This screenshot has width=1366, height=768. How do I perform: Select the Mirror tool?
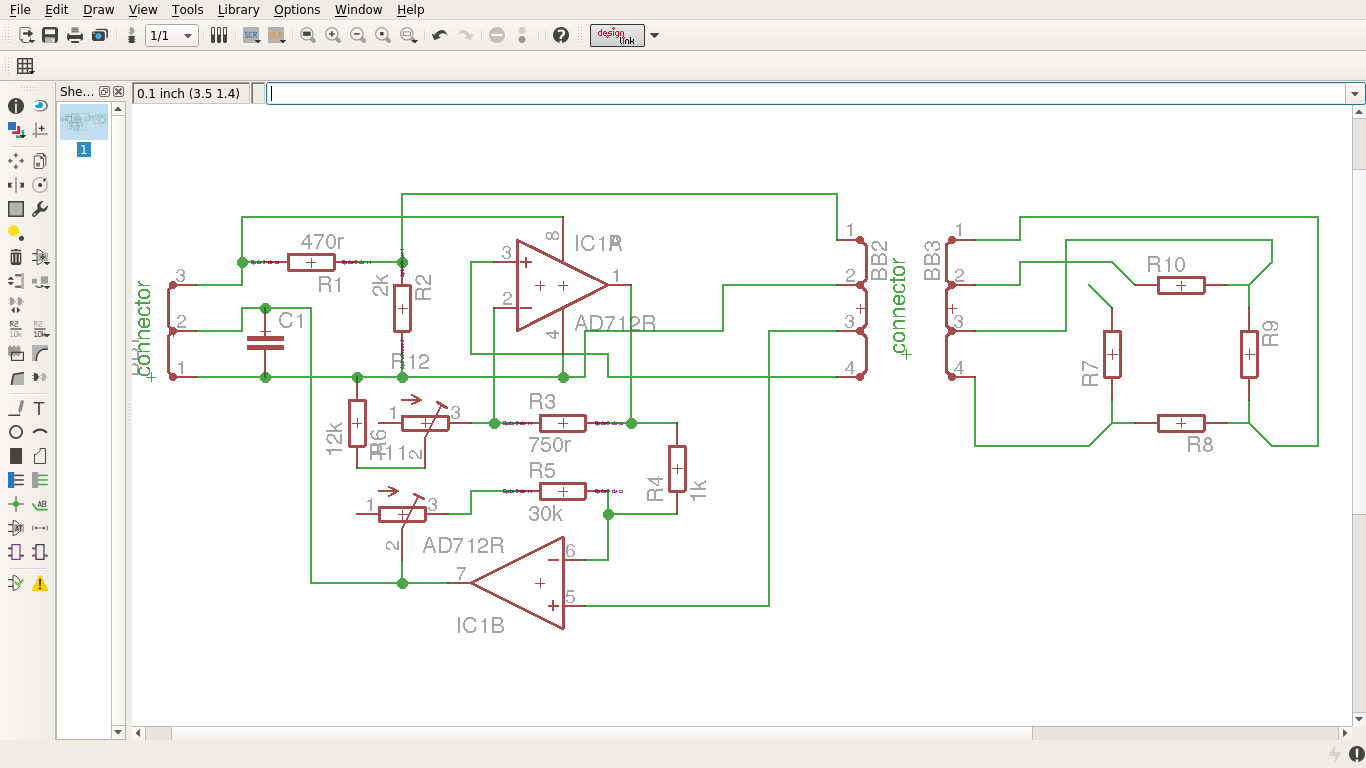point(16,185)
